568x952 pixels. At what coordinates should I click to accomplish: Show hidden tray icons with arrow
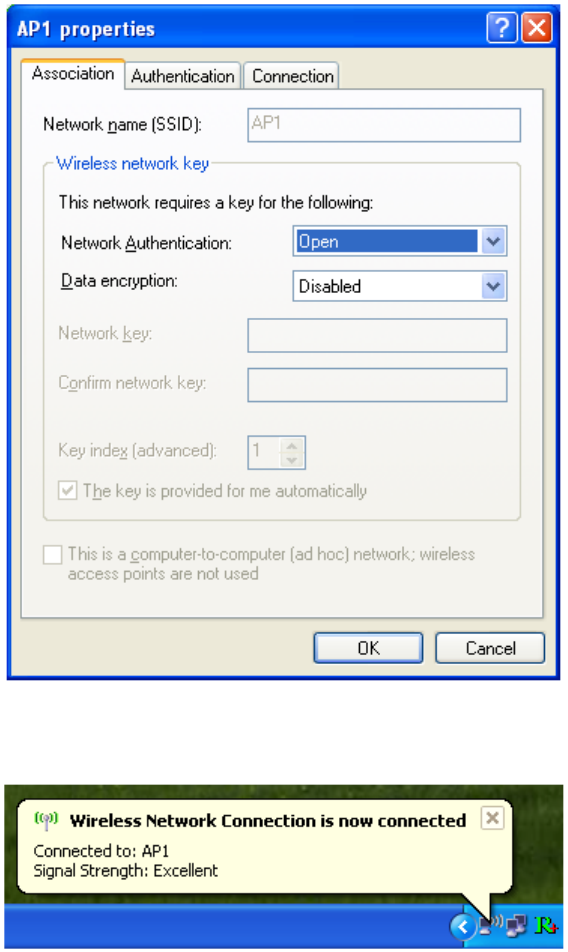click(x=462, y=926)
